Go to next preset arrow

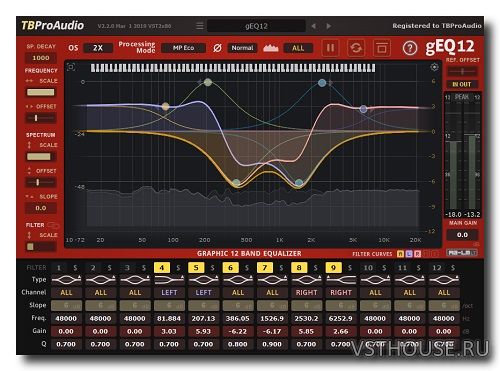click(x=329, y=26)
